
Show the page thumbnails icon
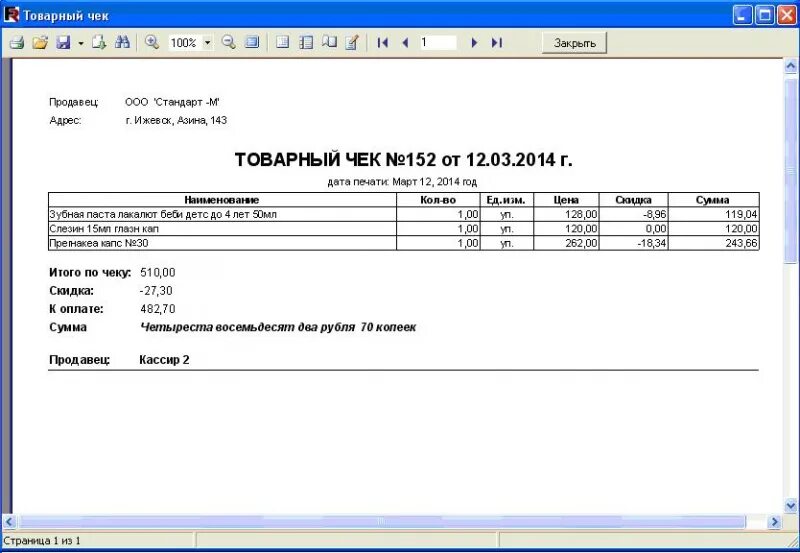[306, 43]
